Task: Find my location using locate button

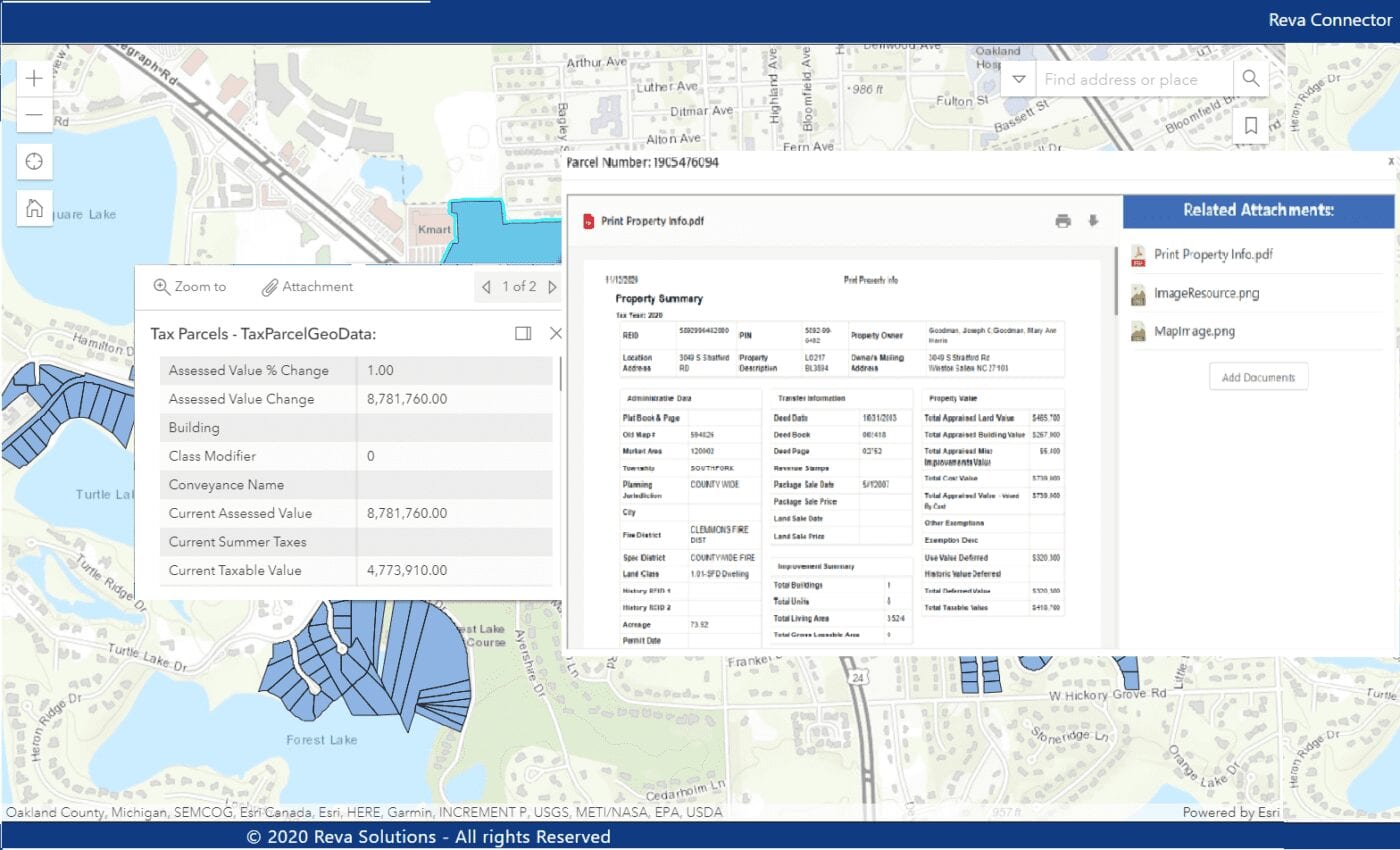Action: point(34,161)
